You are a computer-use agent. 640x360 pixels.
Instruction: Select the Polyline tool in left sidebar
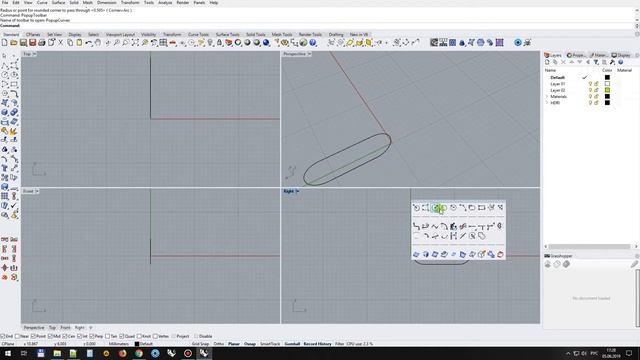pyautogui.click(x=4, y=65)
